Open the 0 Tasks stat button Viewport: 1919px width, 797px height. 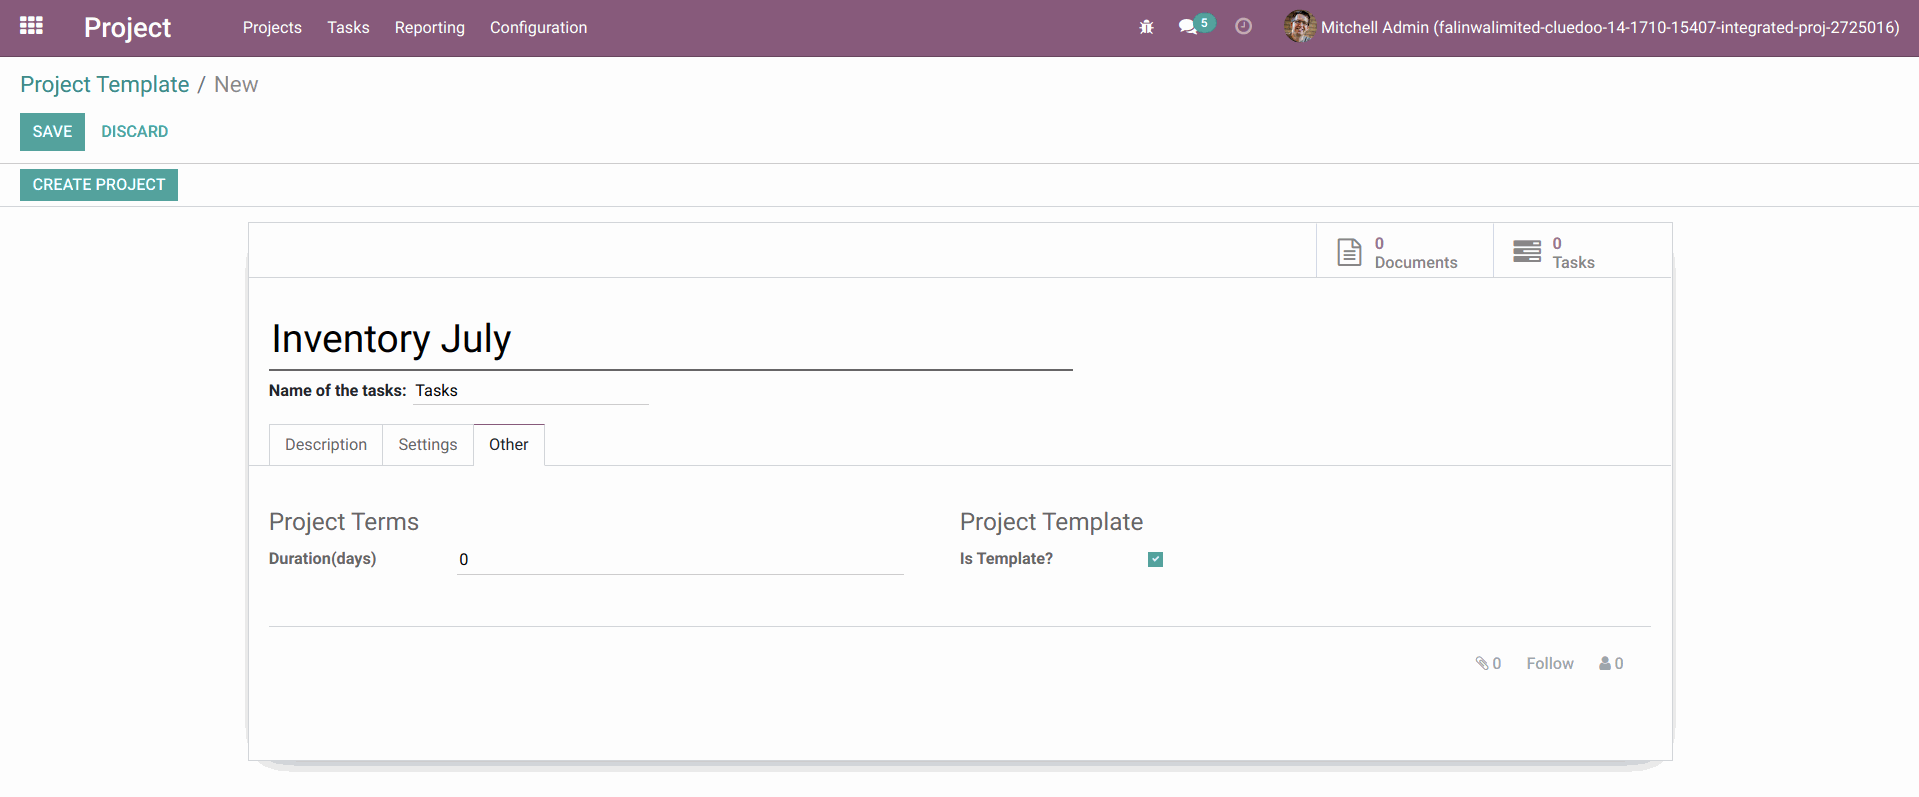tap(1582, 251)
